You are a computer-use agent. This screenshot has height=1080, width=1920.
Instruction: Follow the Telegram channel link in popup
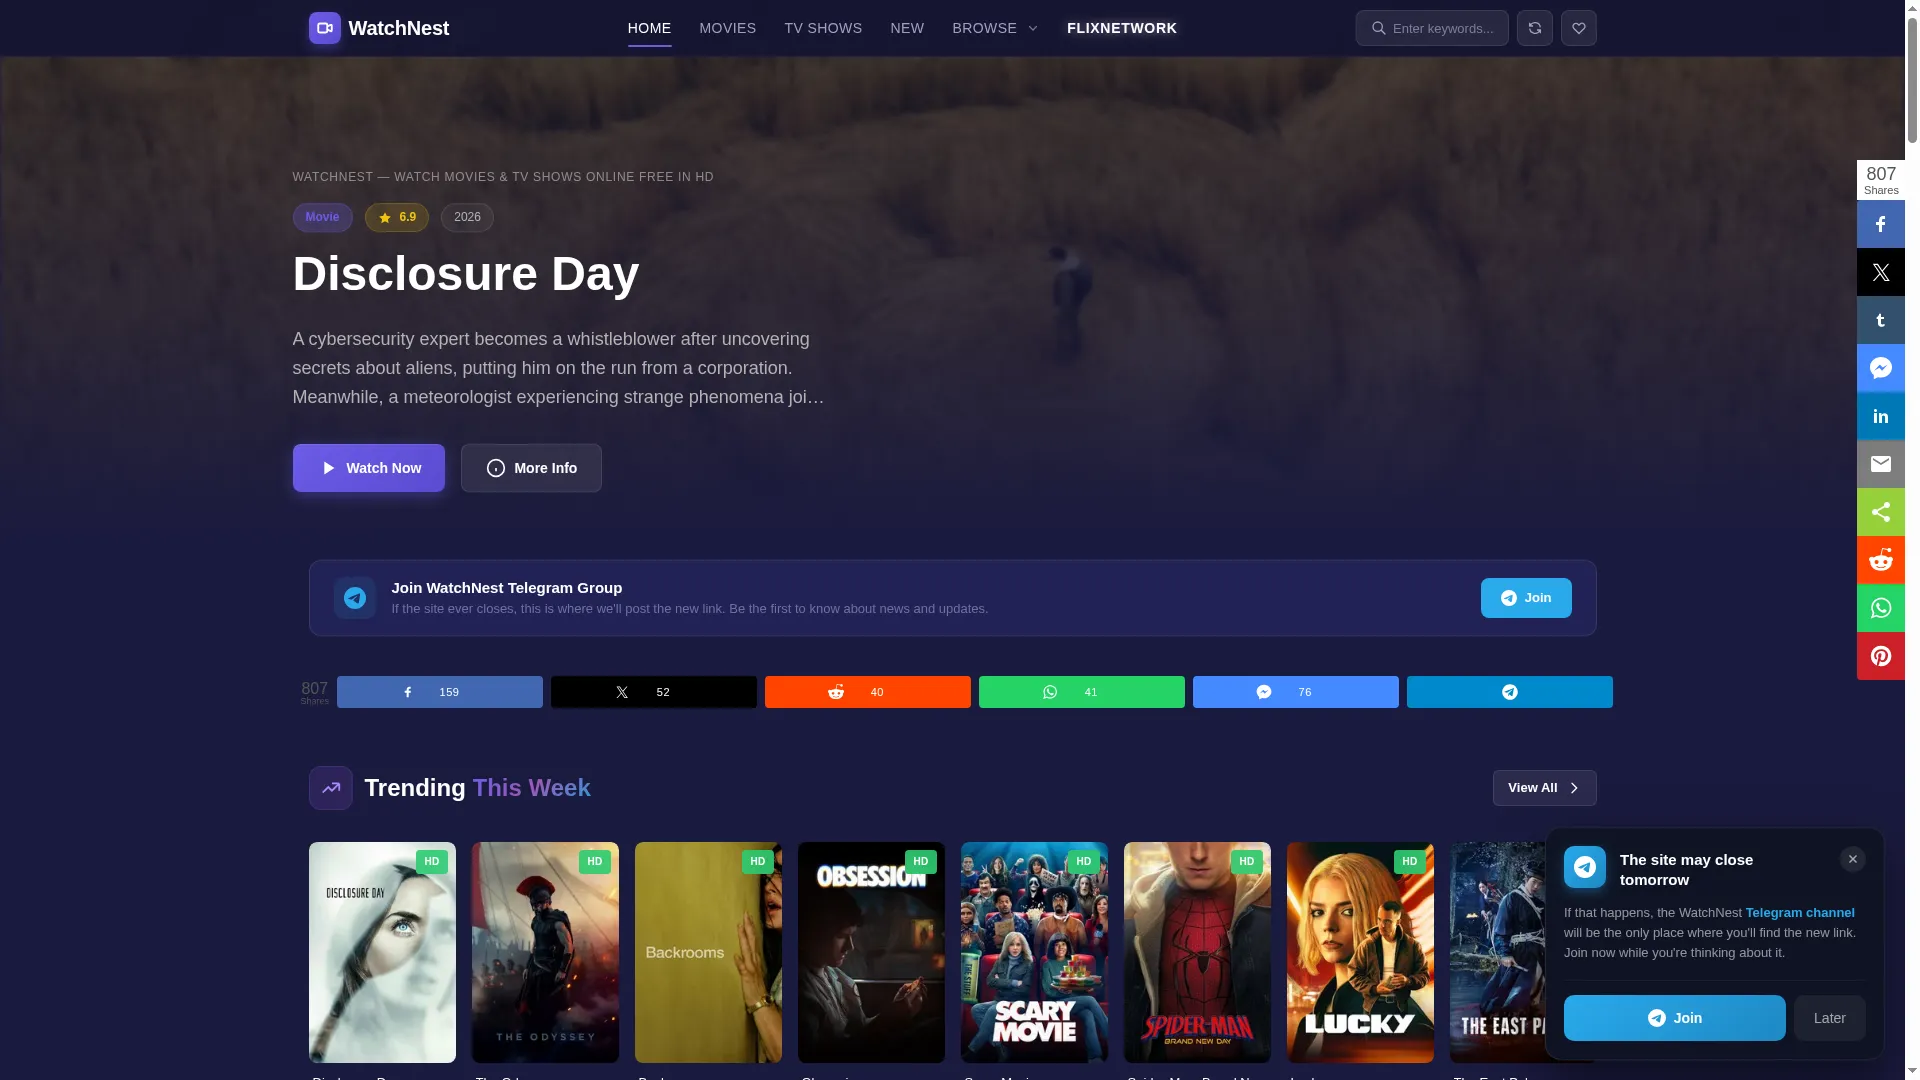point(1799,913)
